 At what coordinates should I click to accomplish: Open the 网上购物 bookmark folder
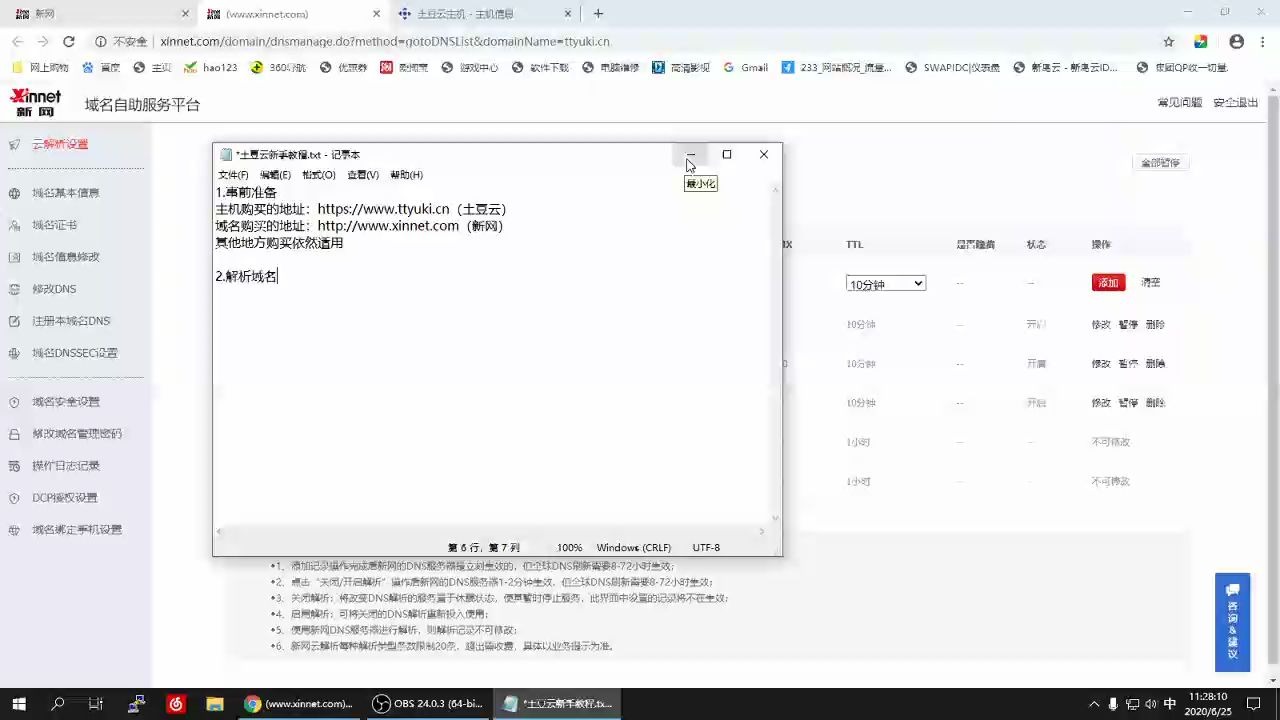(x=40, y=68)
